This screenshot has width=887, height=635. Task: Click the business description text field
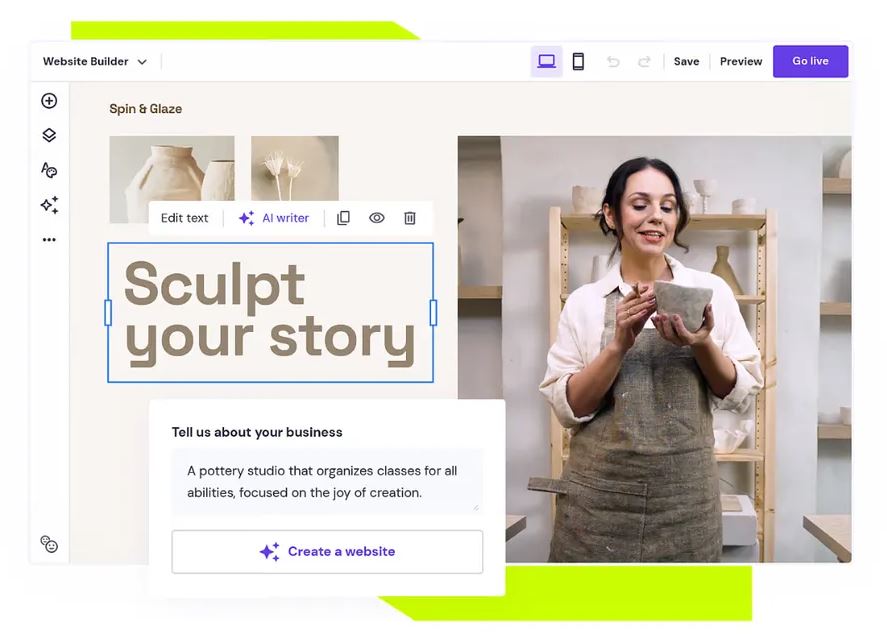point(327,481)
